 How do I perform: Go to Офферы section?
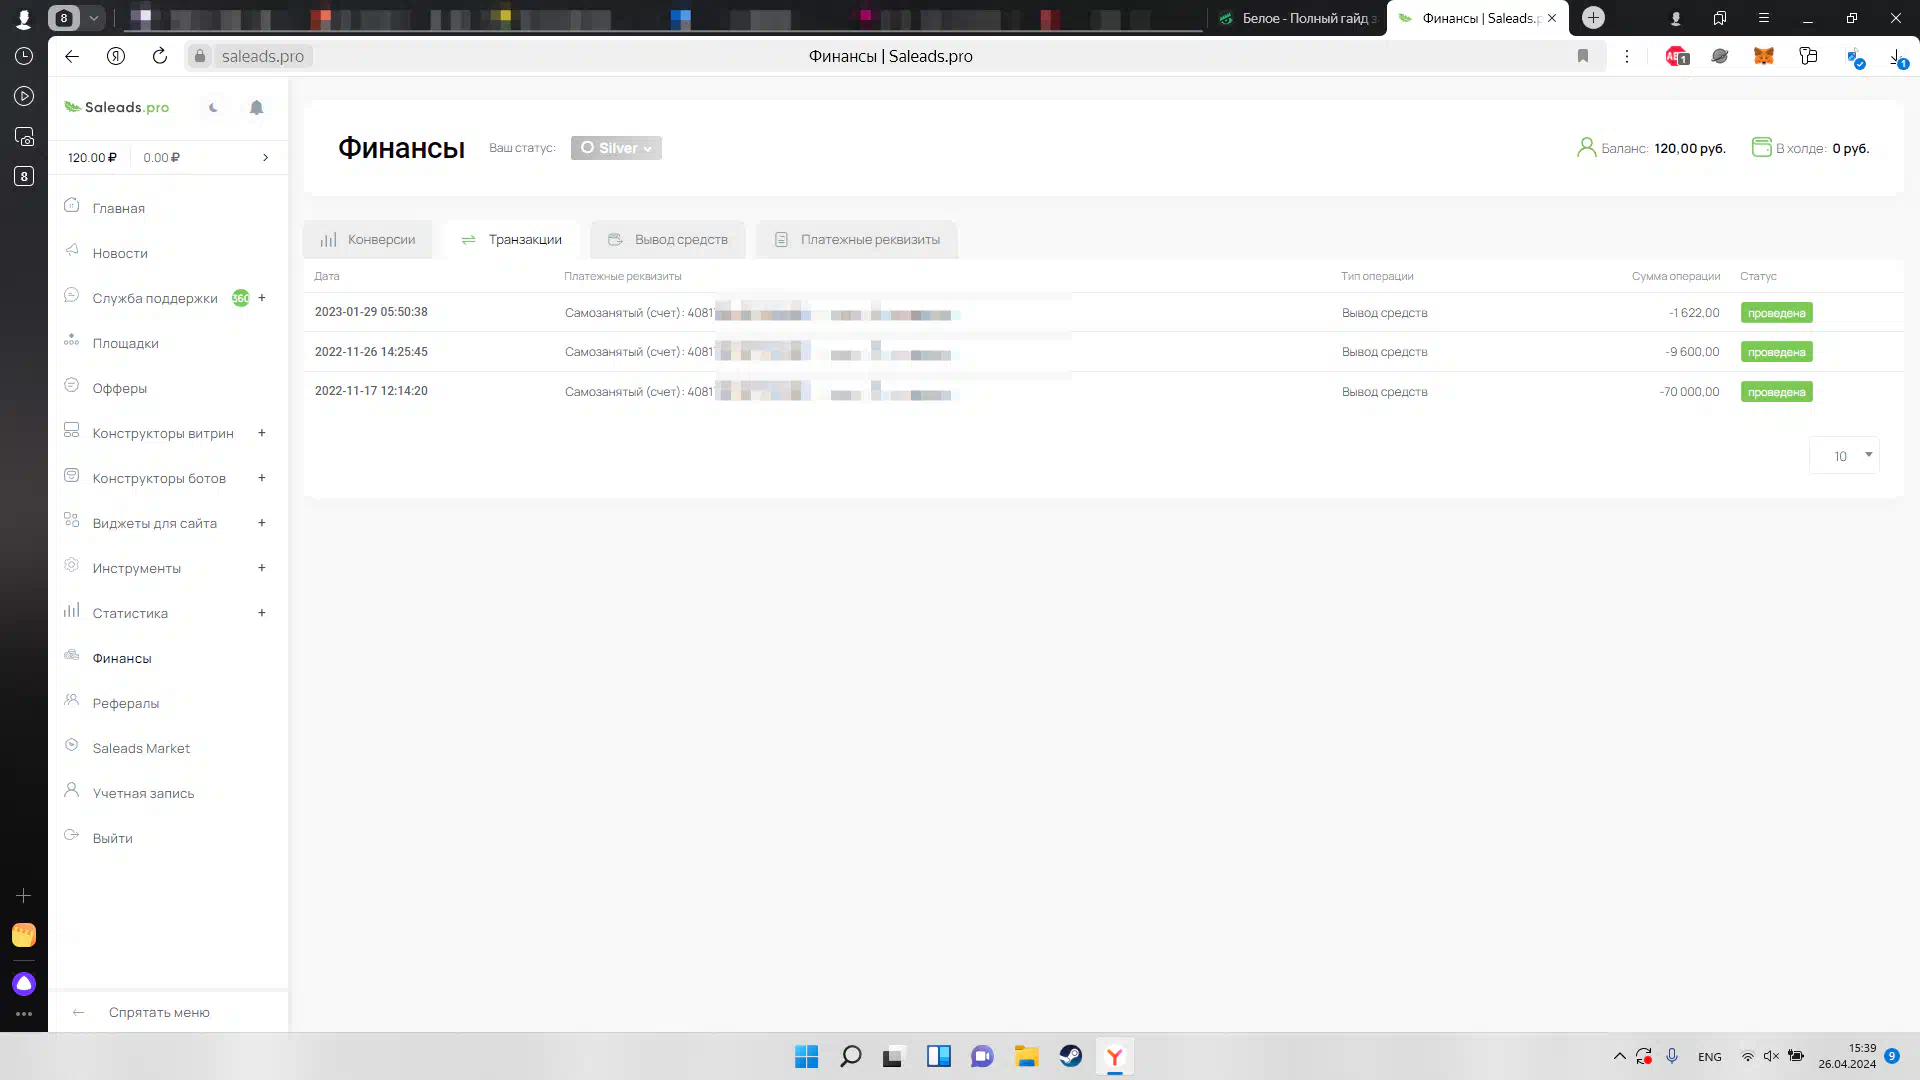[119, 388]
